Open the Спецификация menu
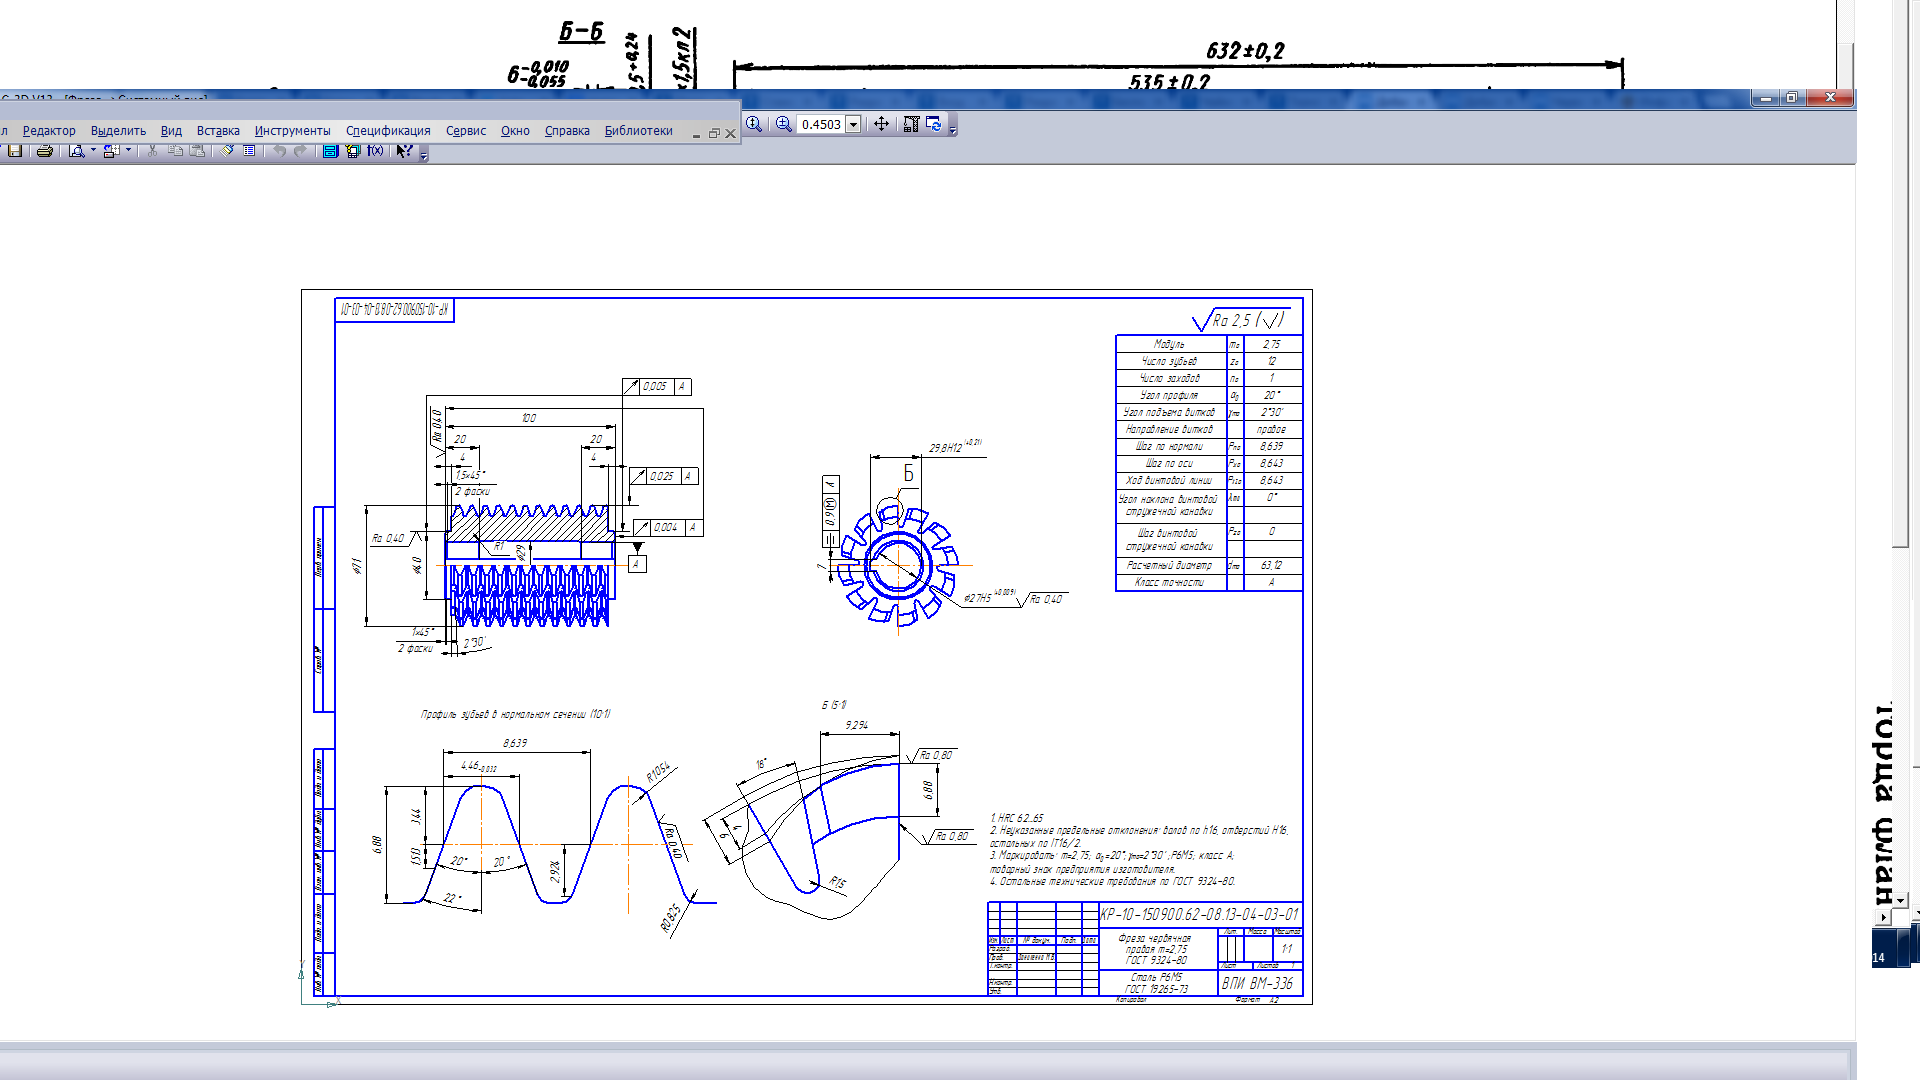 pos(388,131)
